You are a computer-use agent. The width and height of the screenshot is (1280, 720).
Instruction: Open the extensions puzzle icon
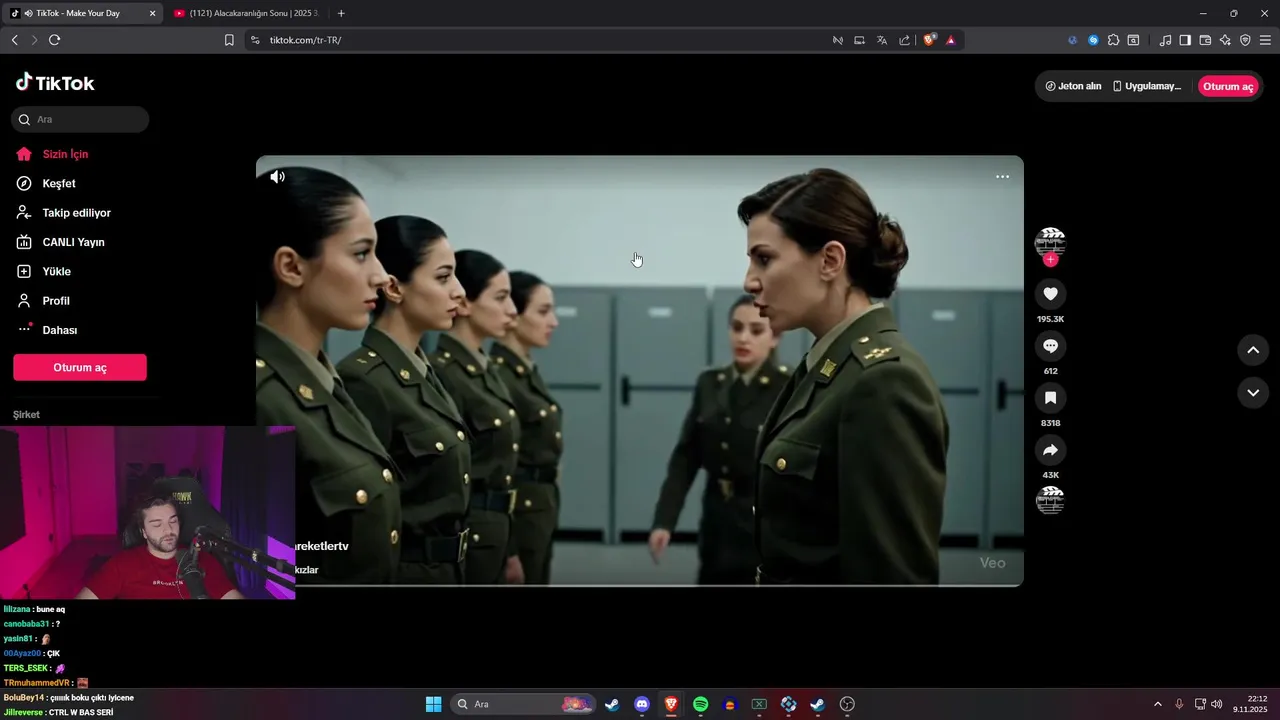(x=1113, y=40)
